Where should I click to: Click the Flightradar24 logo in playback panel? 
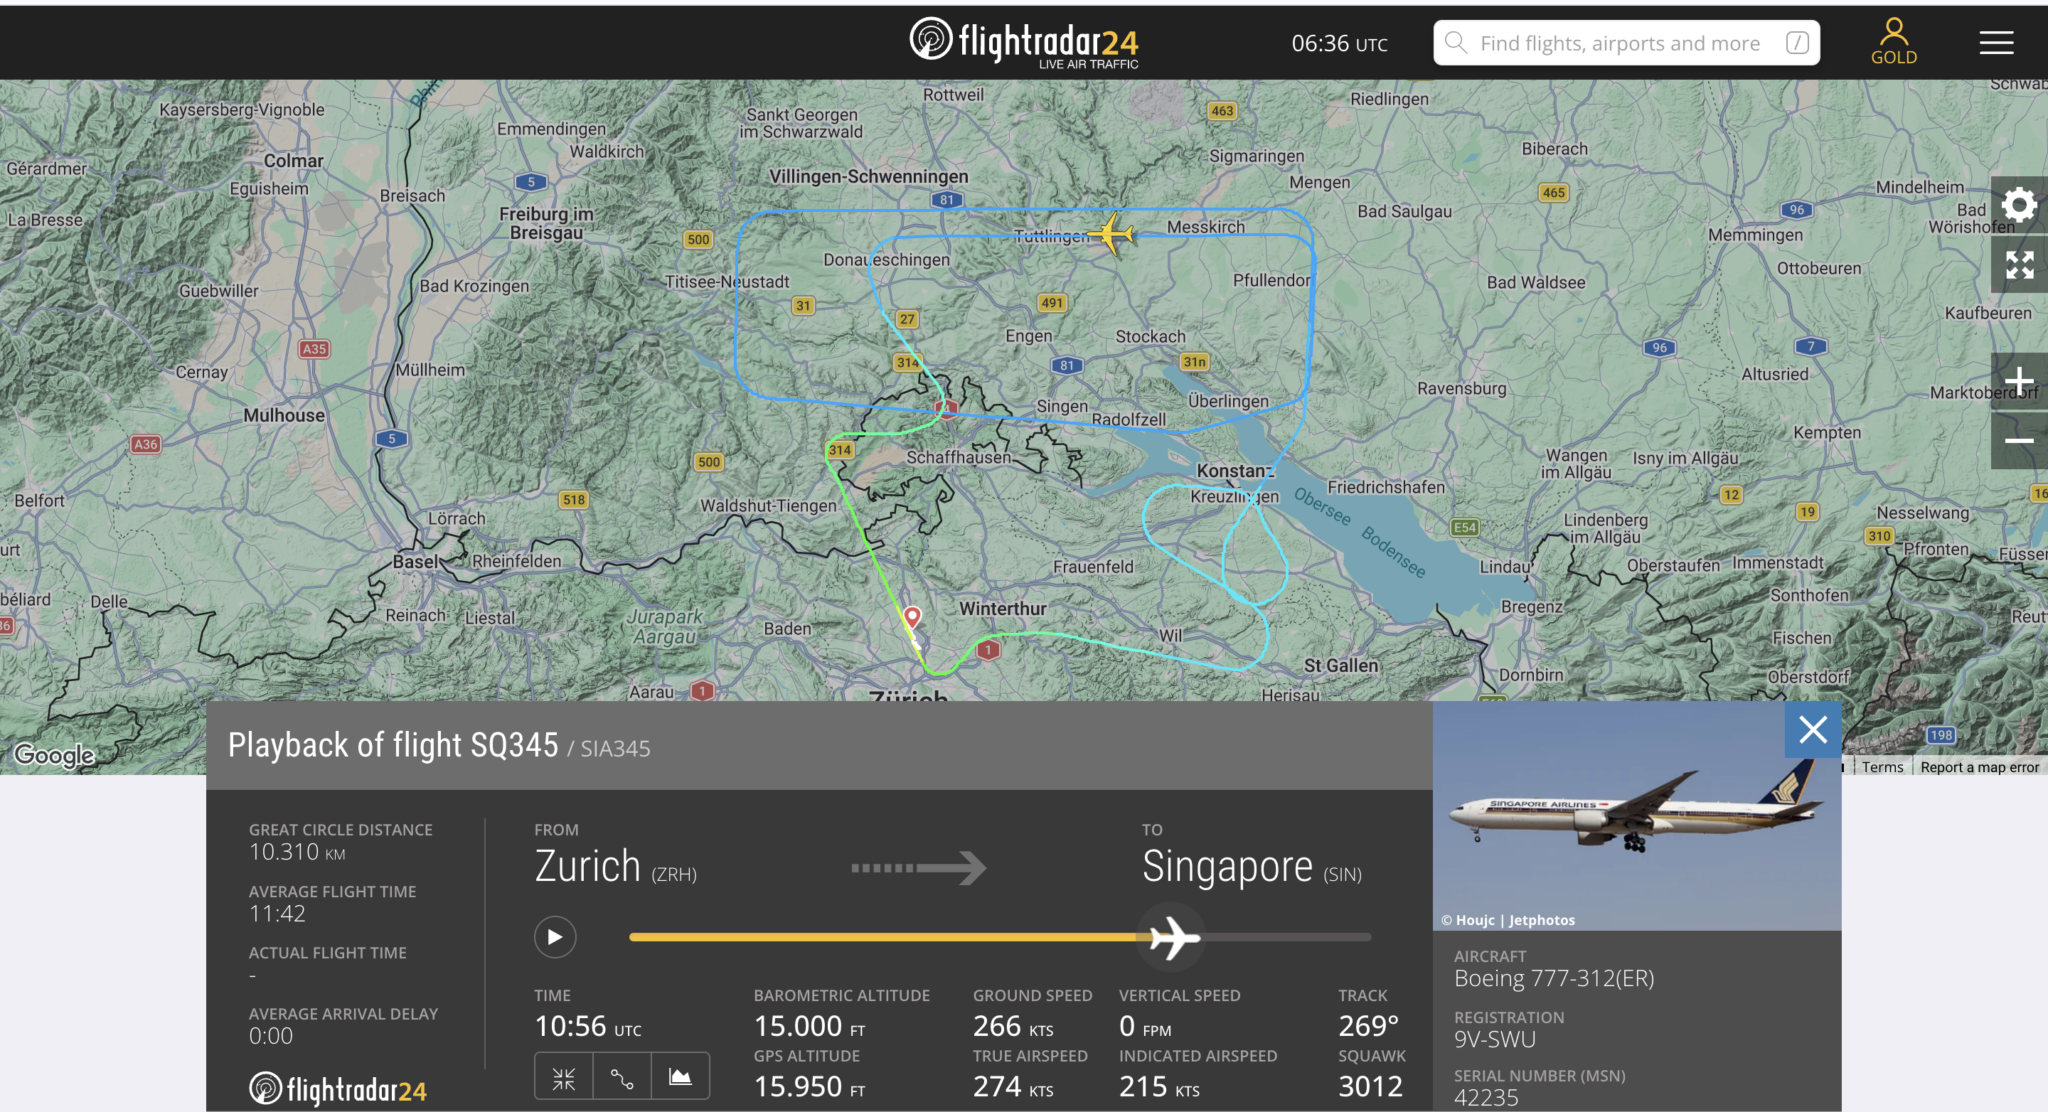coord(338,1089)
